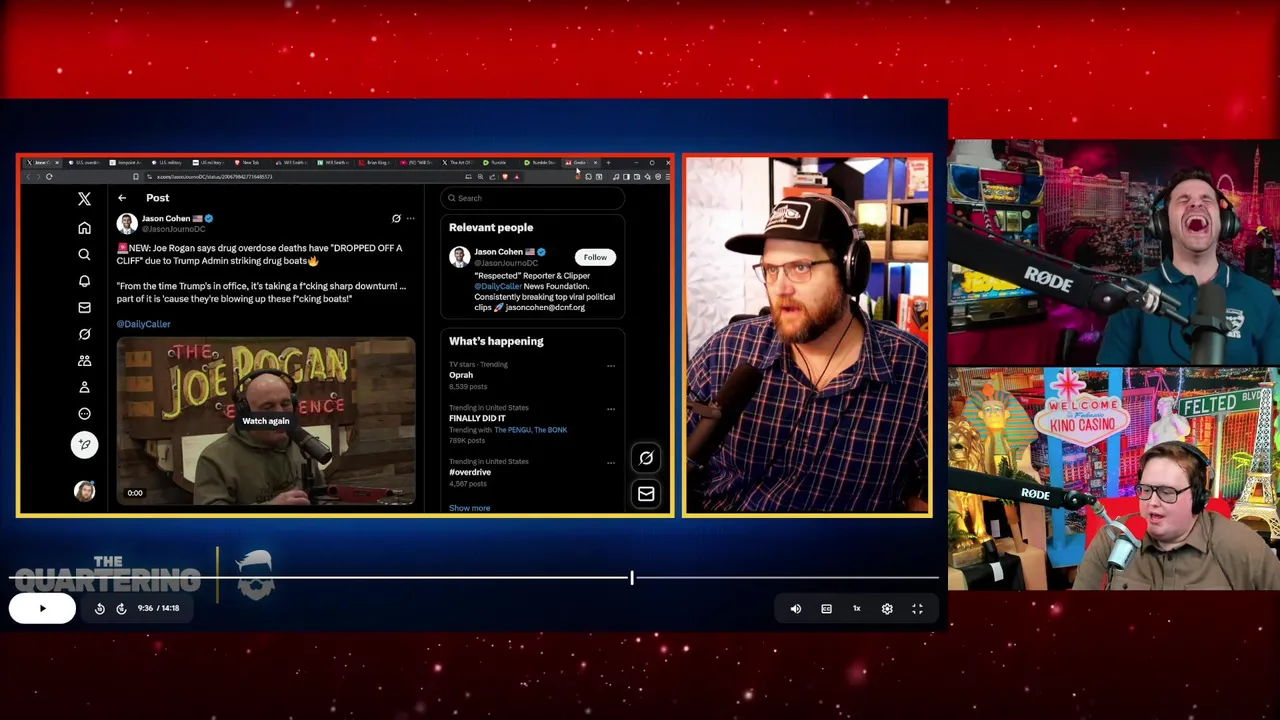Click the browser reload button
Image resolution: width=1280 pixels, height=720 pixels.
click(49, 177)
